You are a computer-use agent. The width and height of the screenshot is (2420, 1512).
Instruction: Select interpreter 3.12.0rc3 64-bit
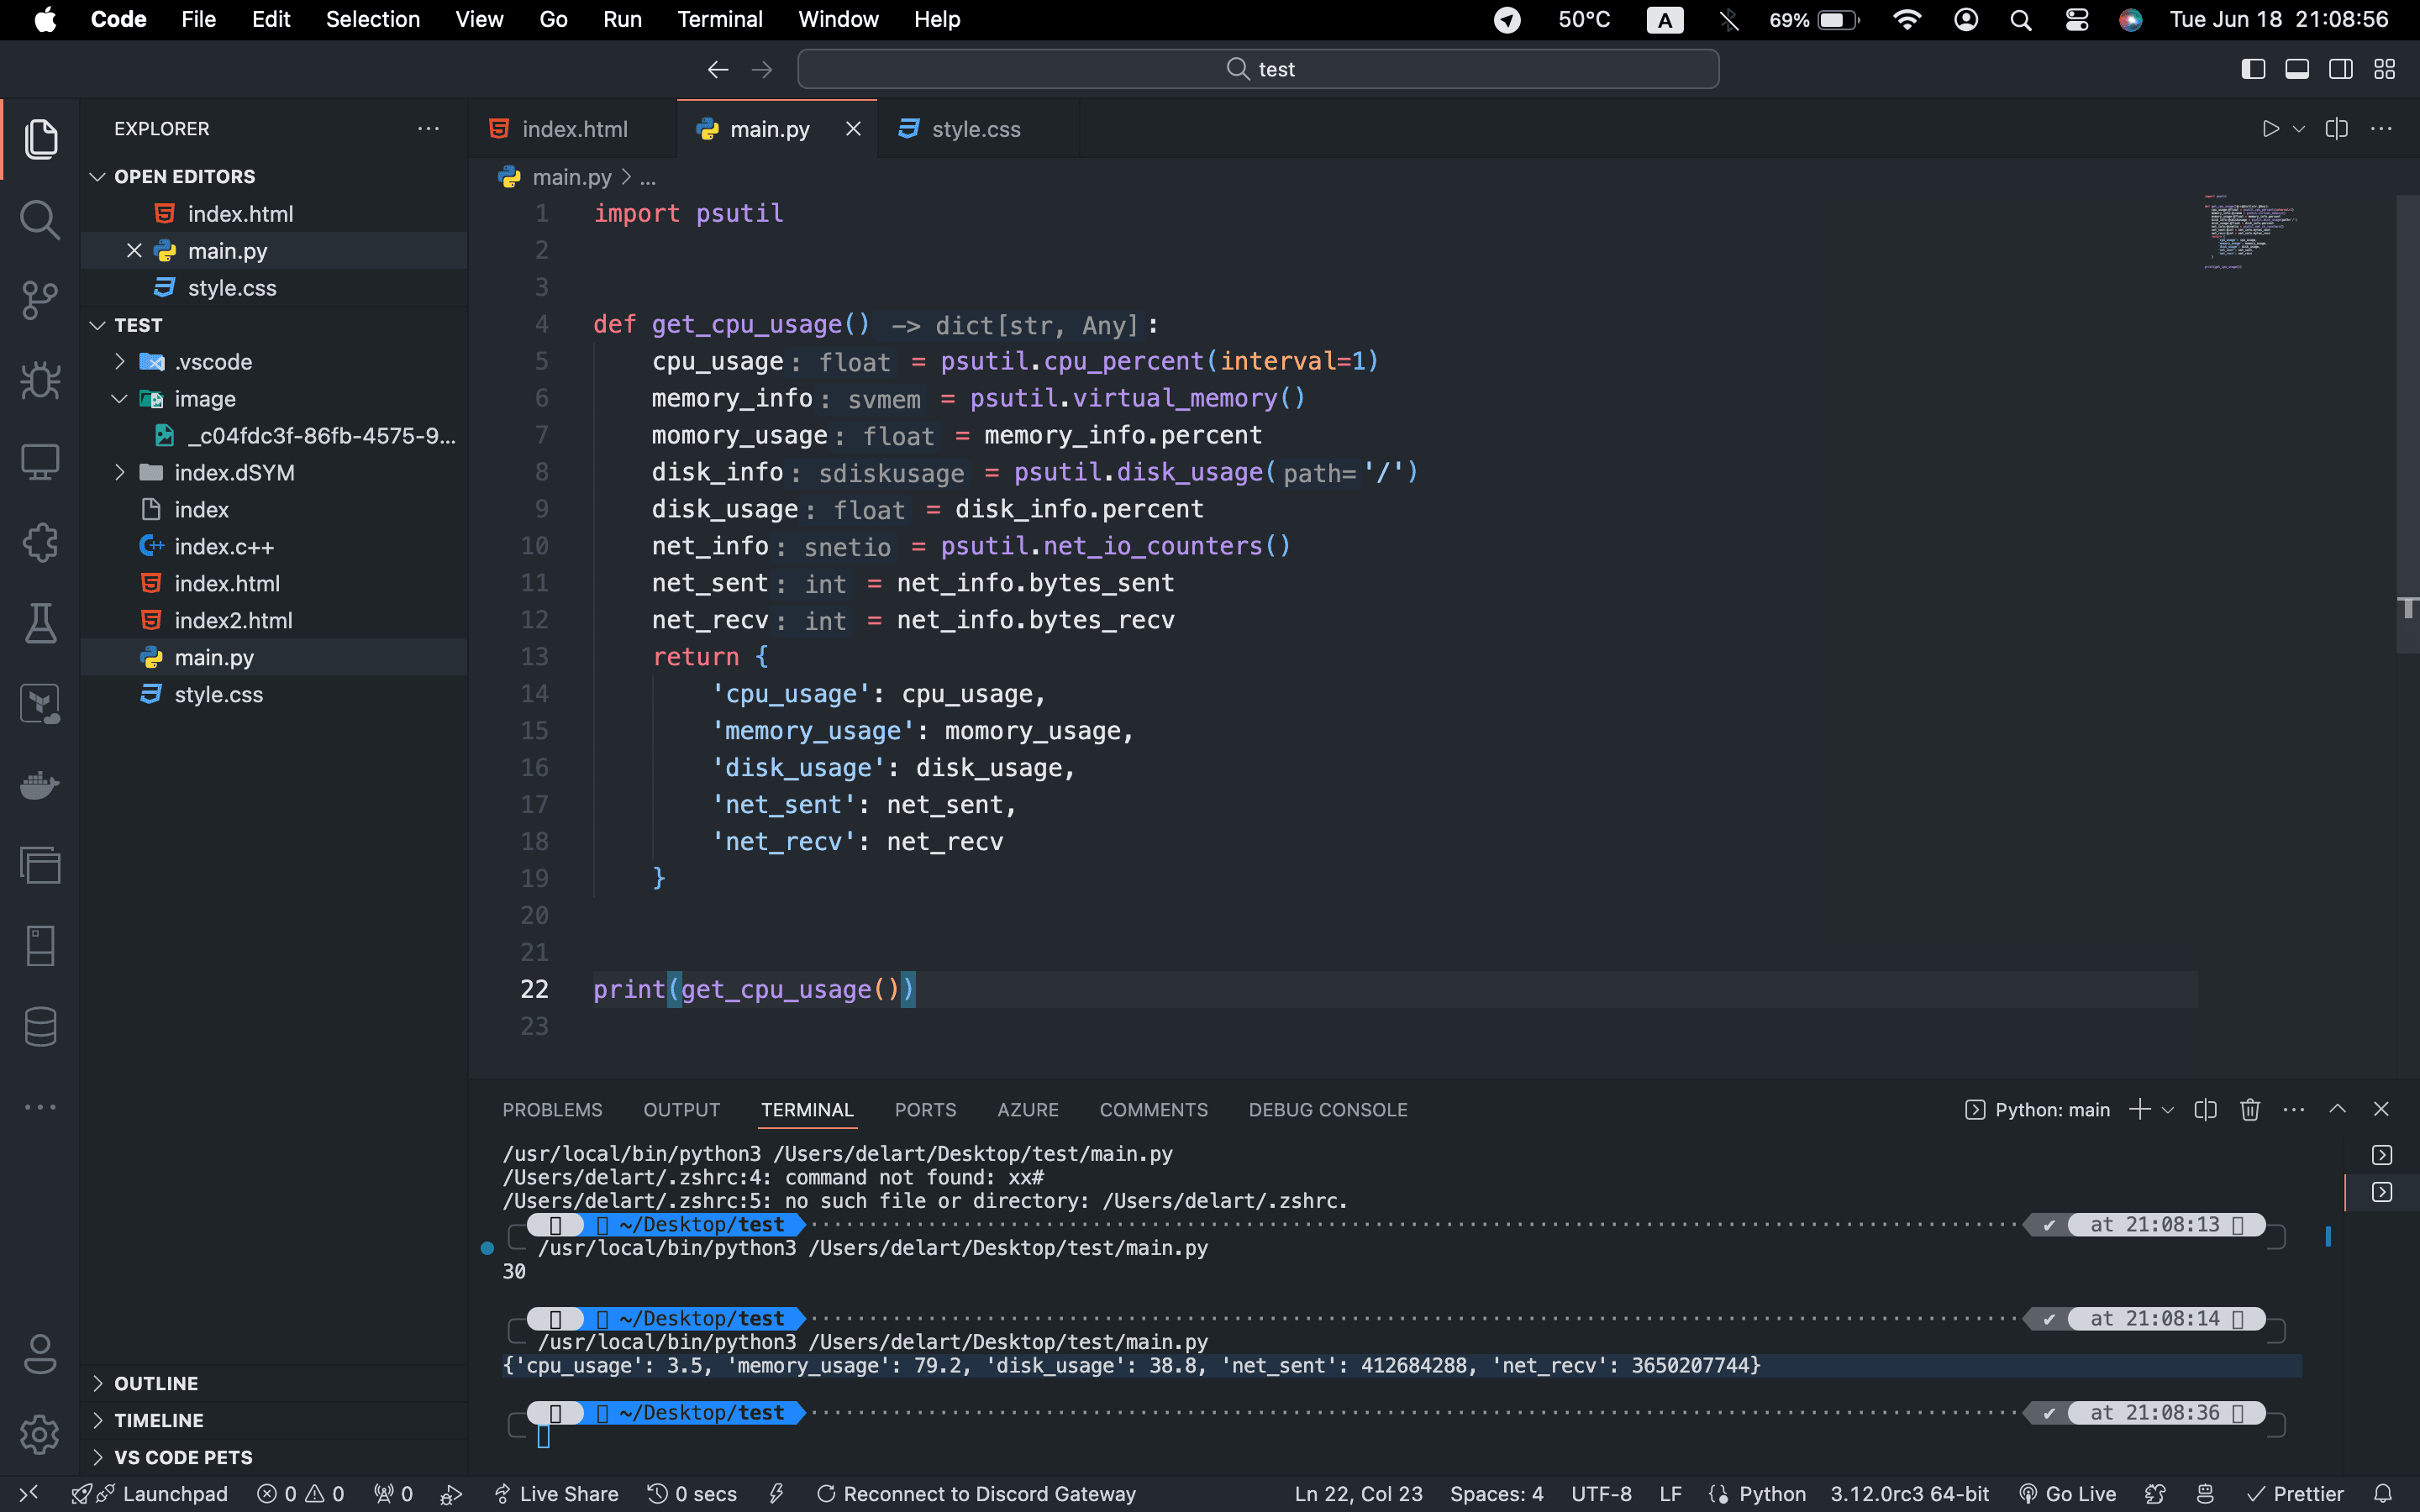(1909, 1493)
